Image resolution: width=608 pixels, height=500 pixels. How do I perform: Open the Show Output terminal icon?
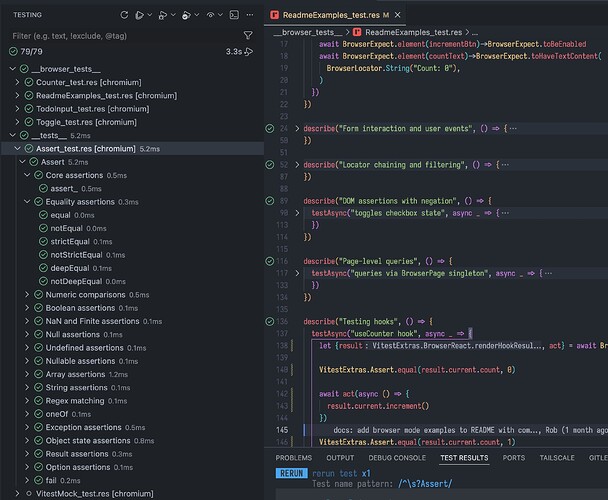pyautogui.click(x=234, y=15)
